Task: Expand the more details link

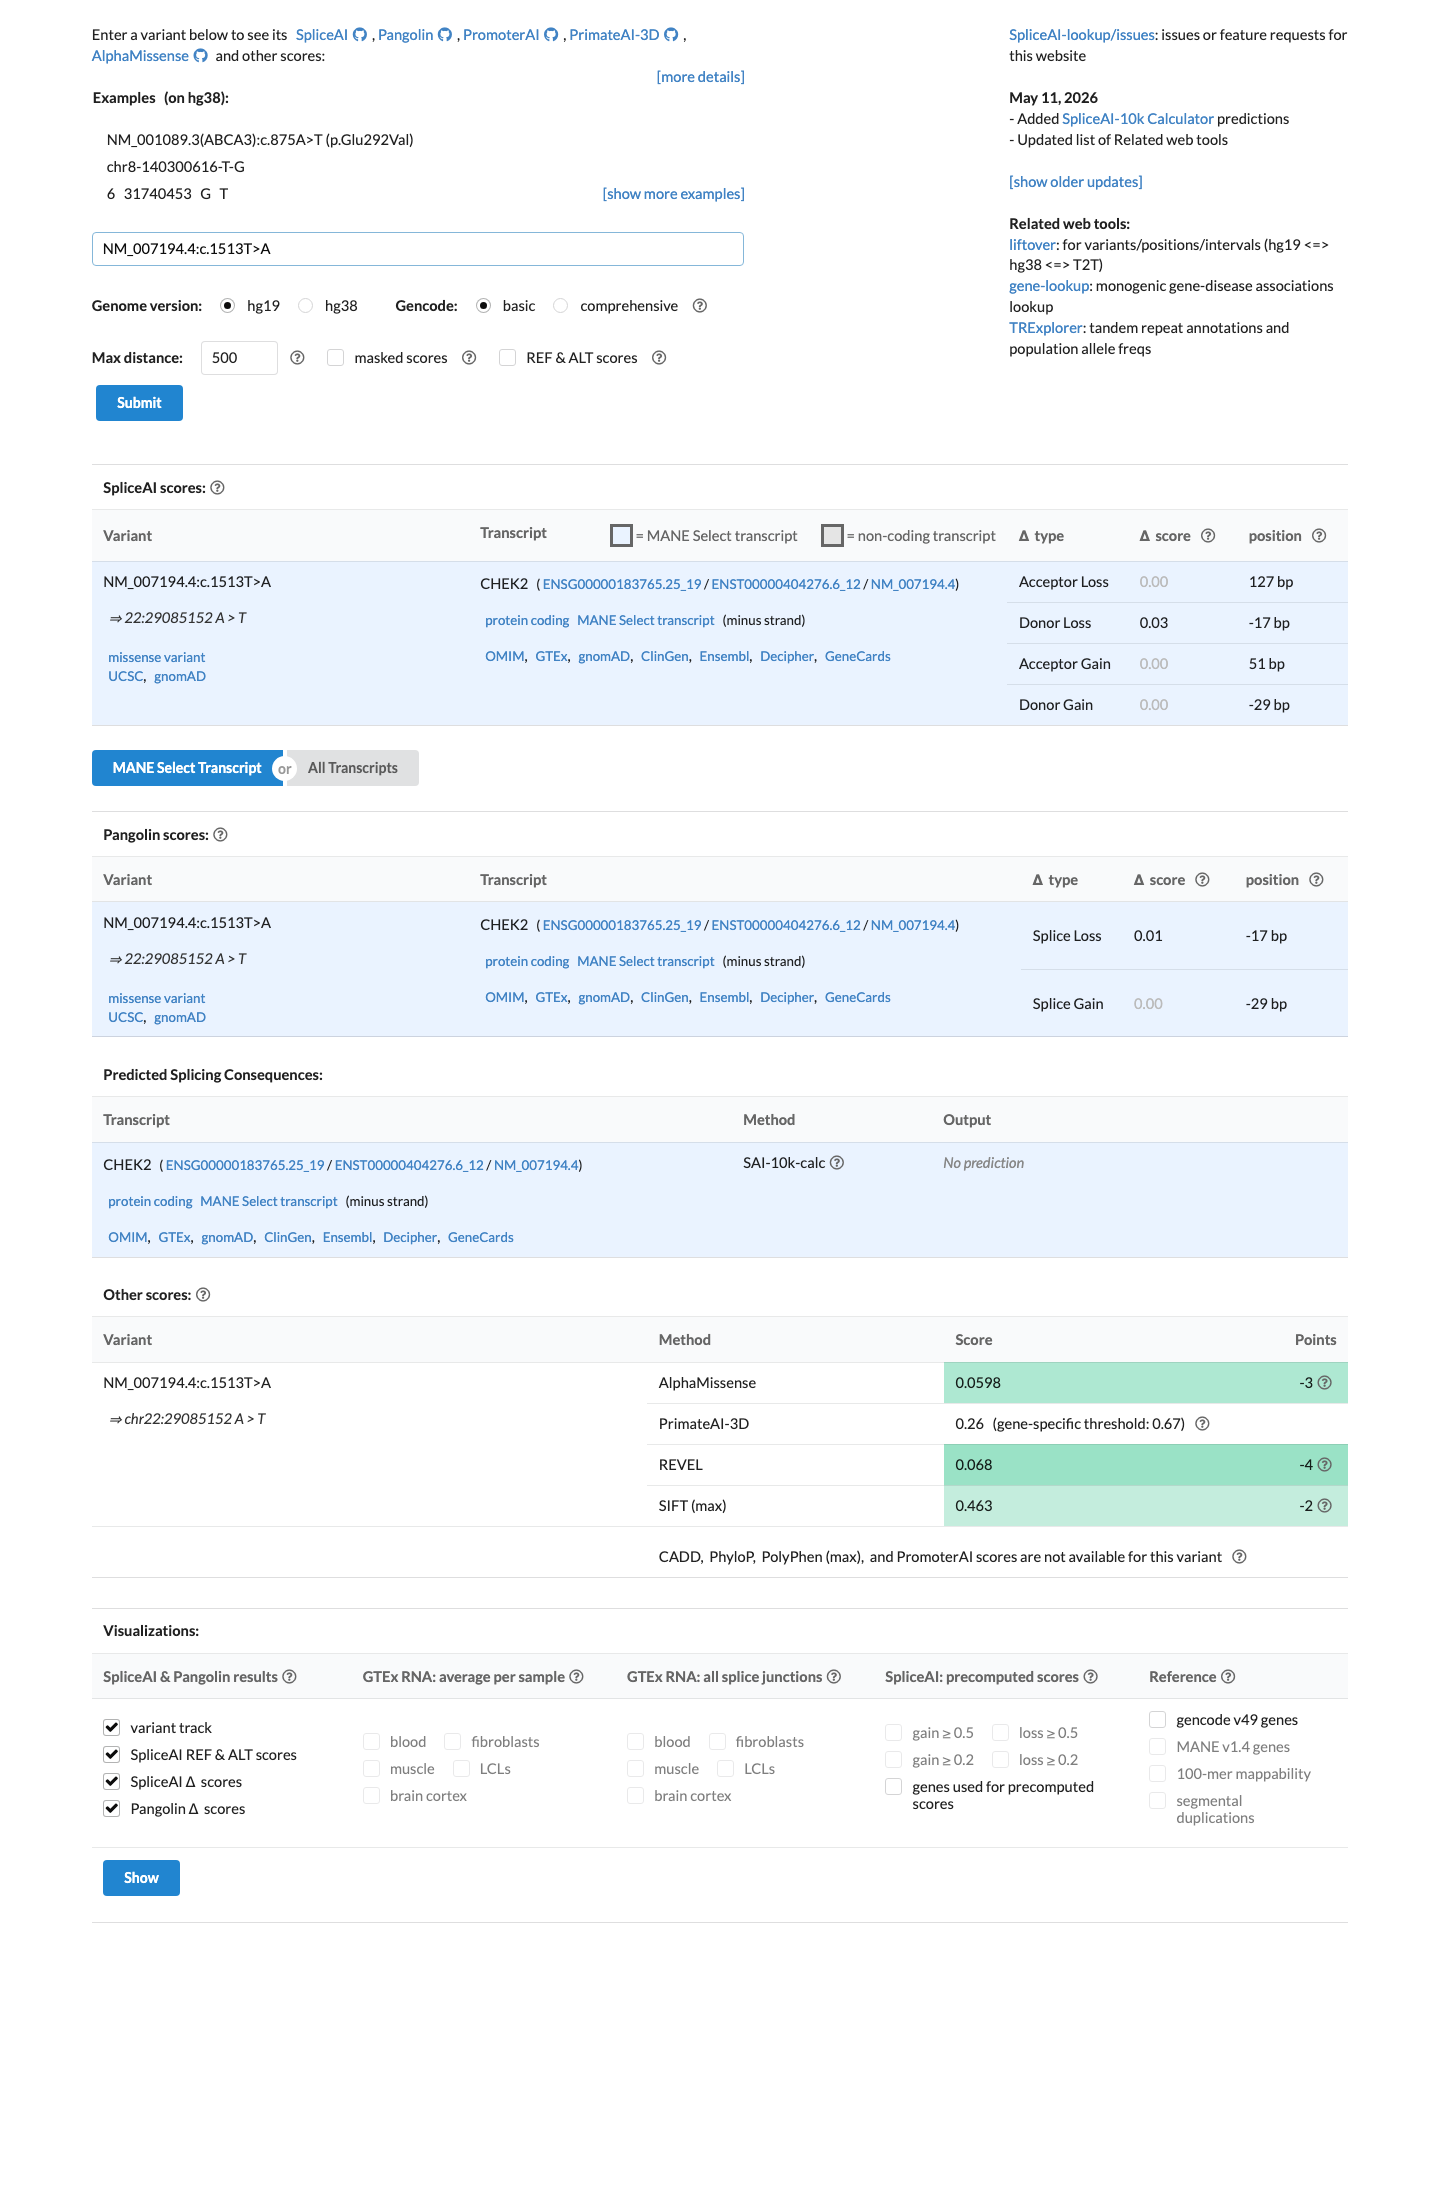Action: tap(700, 77)
